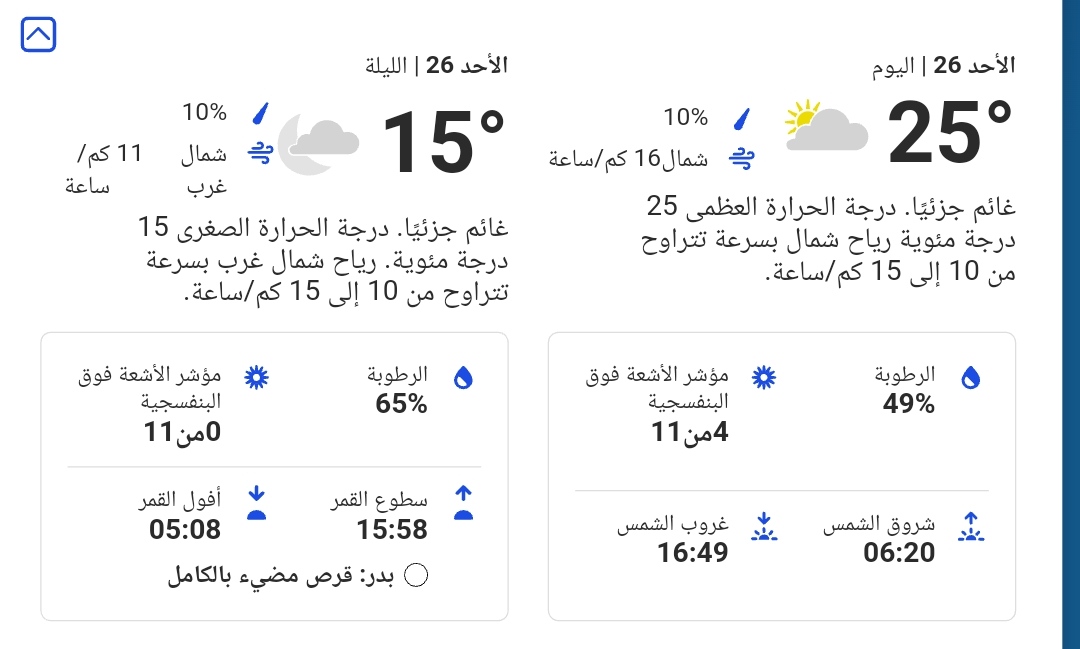Click the full moon phase circle icon
The width and height of the screenshot is (1080, 649).
click(x=417, y=575)
